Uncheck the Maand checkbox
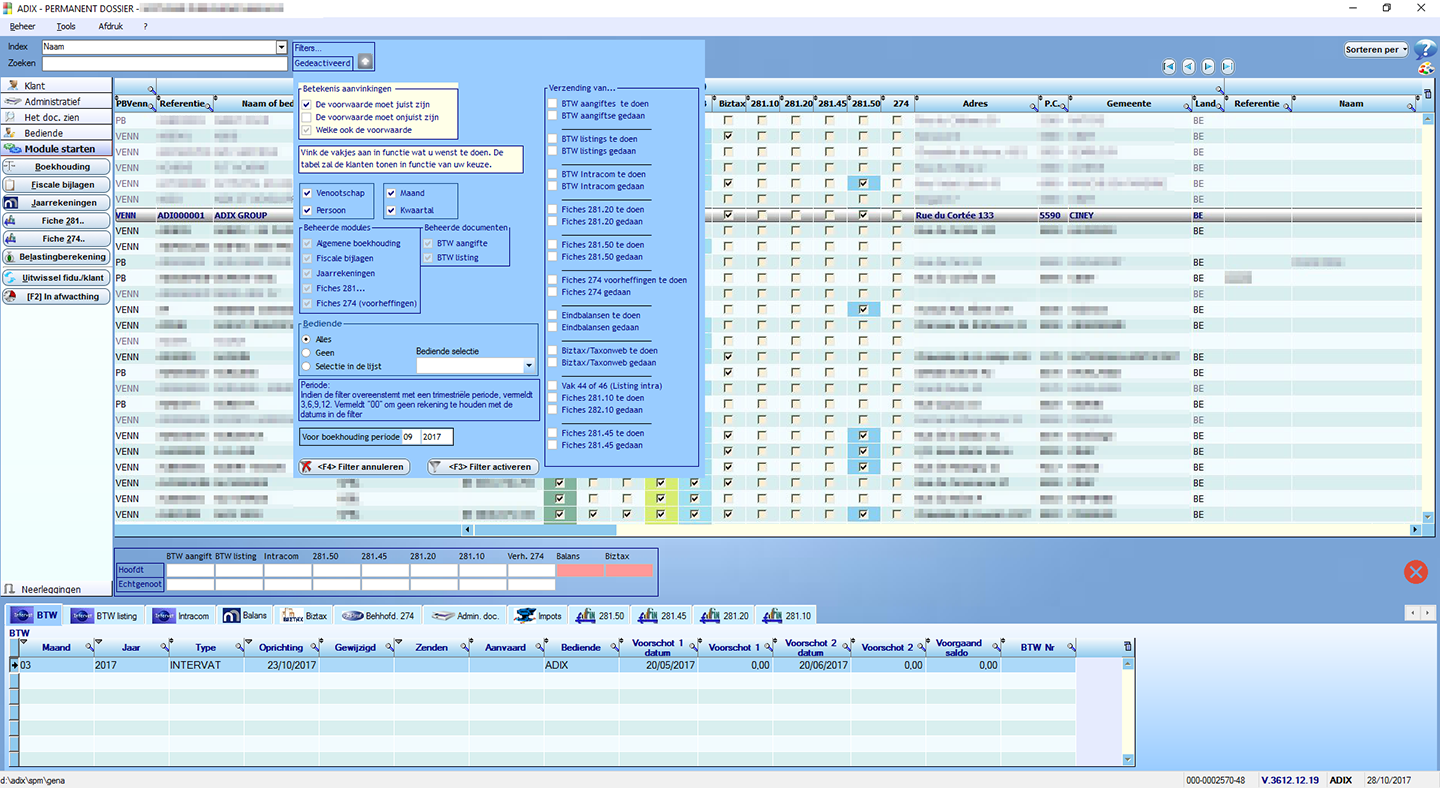This screenshot has height=788, width=1440. click(391, 192)
